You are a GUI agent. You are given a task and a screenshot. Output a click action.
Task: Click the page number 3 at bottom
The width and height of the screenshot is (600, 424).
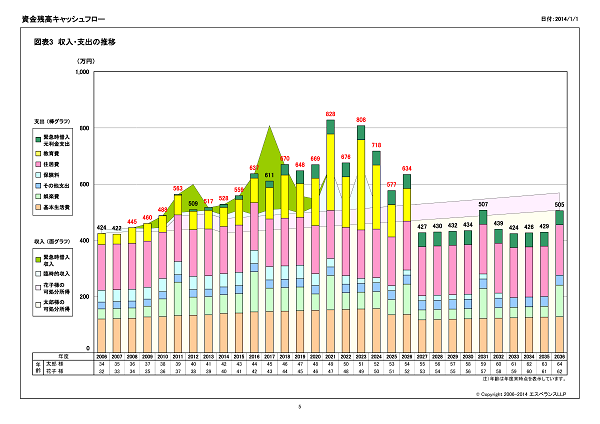click(x=300, y=407)
